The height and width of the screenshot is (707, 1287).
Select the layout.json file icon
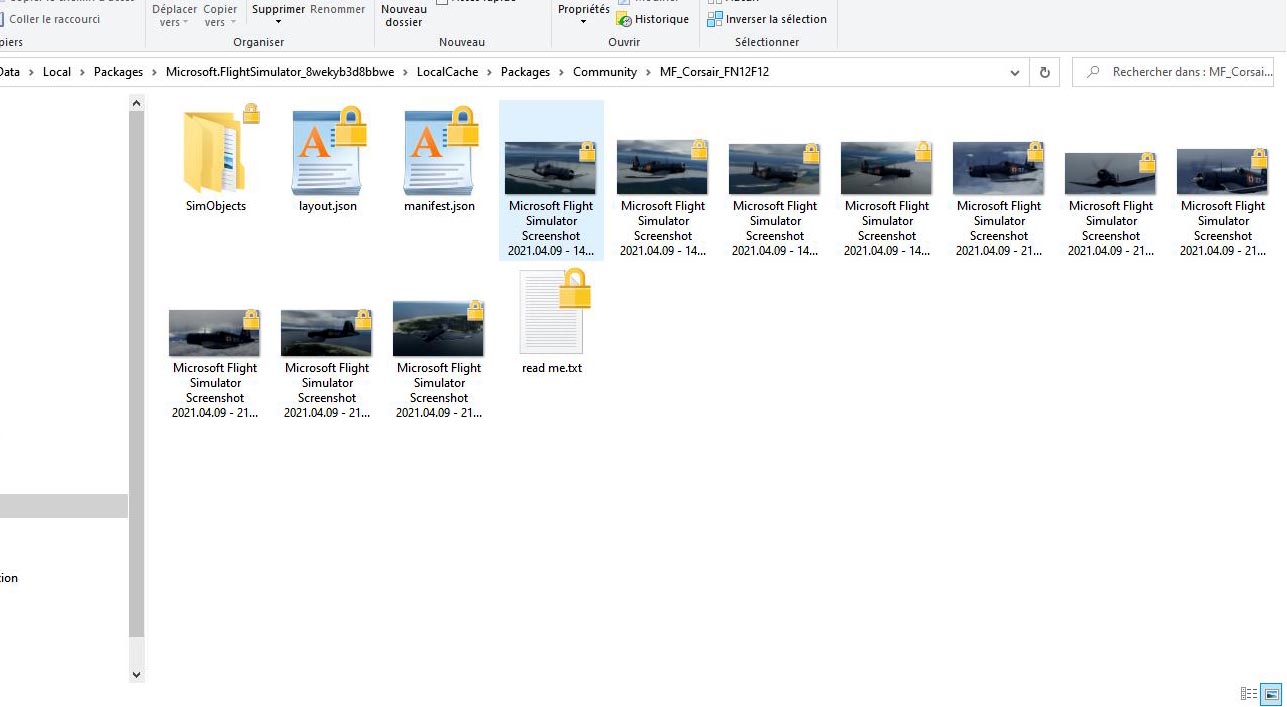[x=328, y=151]
